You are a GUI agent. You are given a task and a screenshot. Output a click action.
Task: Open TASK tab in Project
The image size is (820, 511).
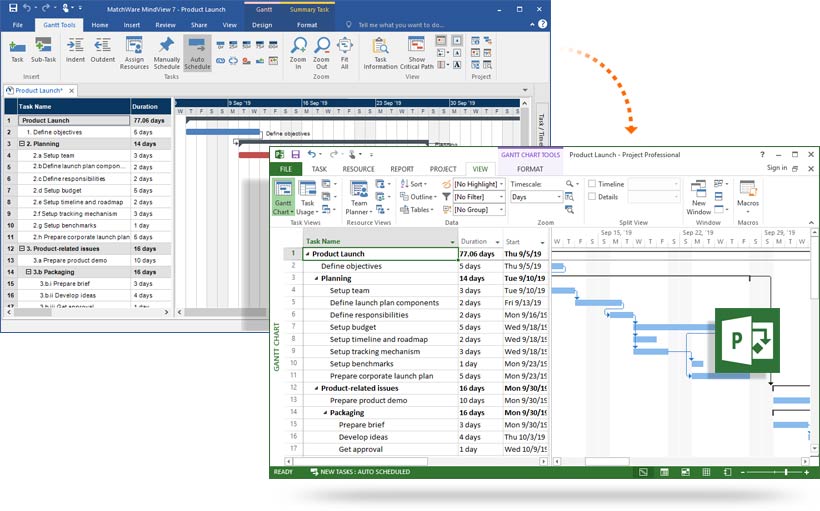(x=319, y=169)
